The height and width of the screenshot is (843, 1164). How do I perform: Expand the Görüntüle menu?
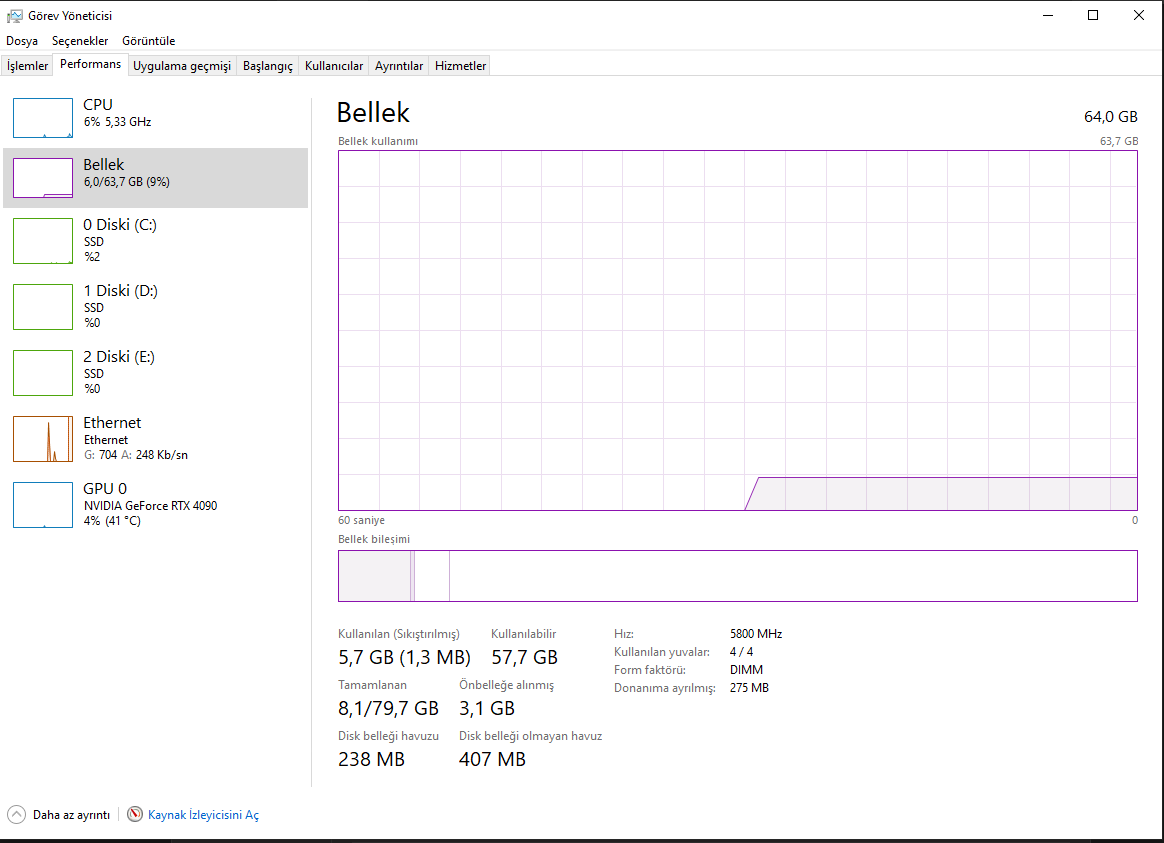(x=148, y=41)
